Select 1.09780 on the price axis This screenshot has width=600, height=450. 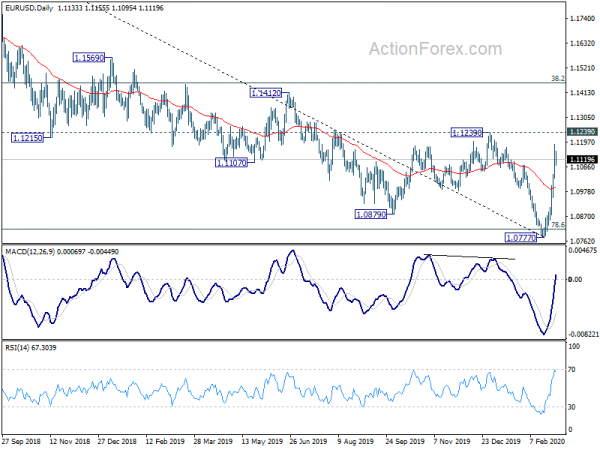582,192
